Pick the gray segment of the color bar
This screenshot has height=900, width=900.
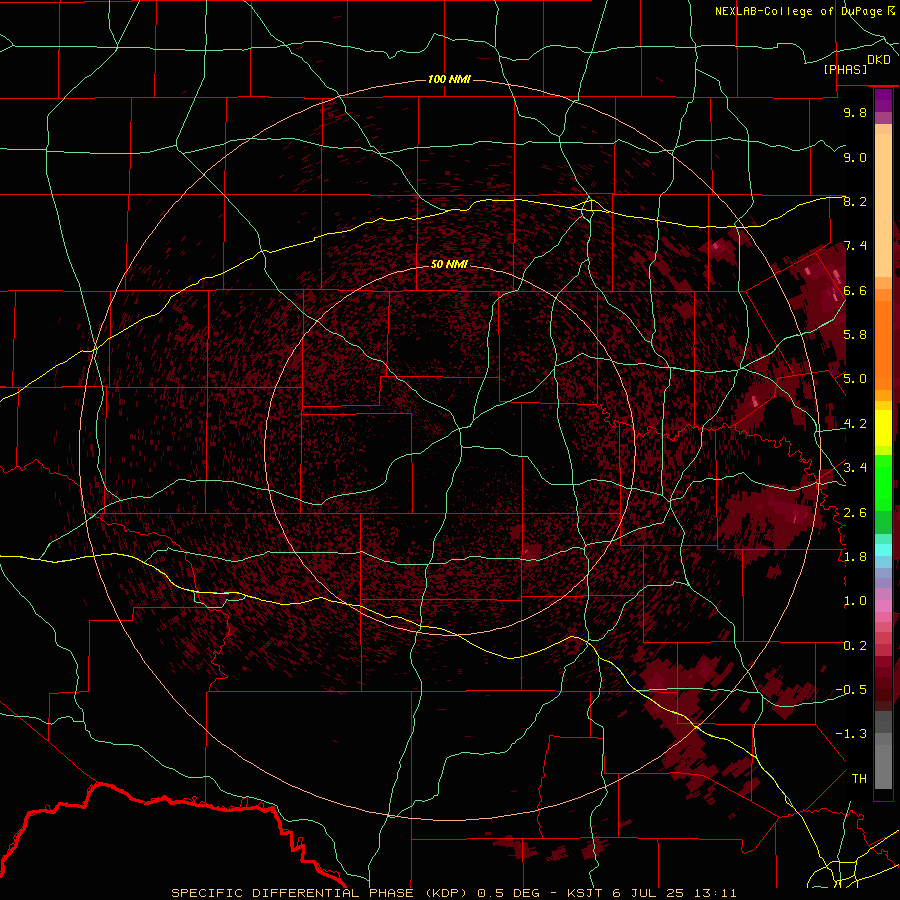tap(883, 752)
